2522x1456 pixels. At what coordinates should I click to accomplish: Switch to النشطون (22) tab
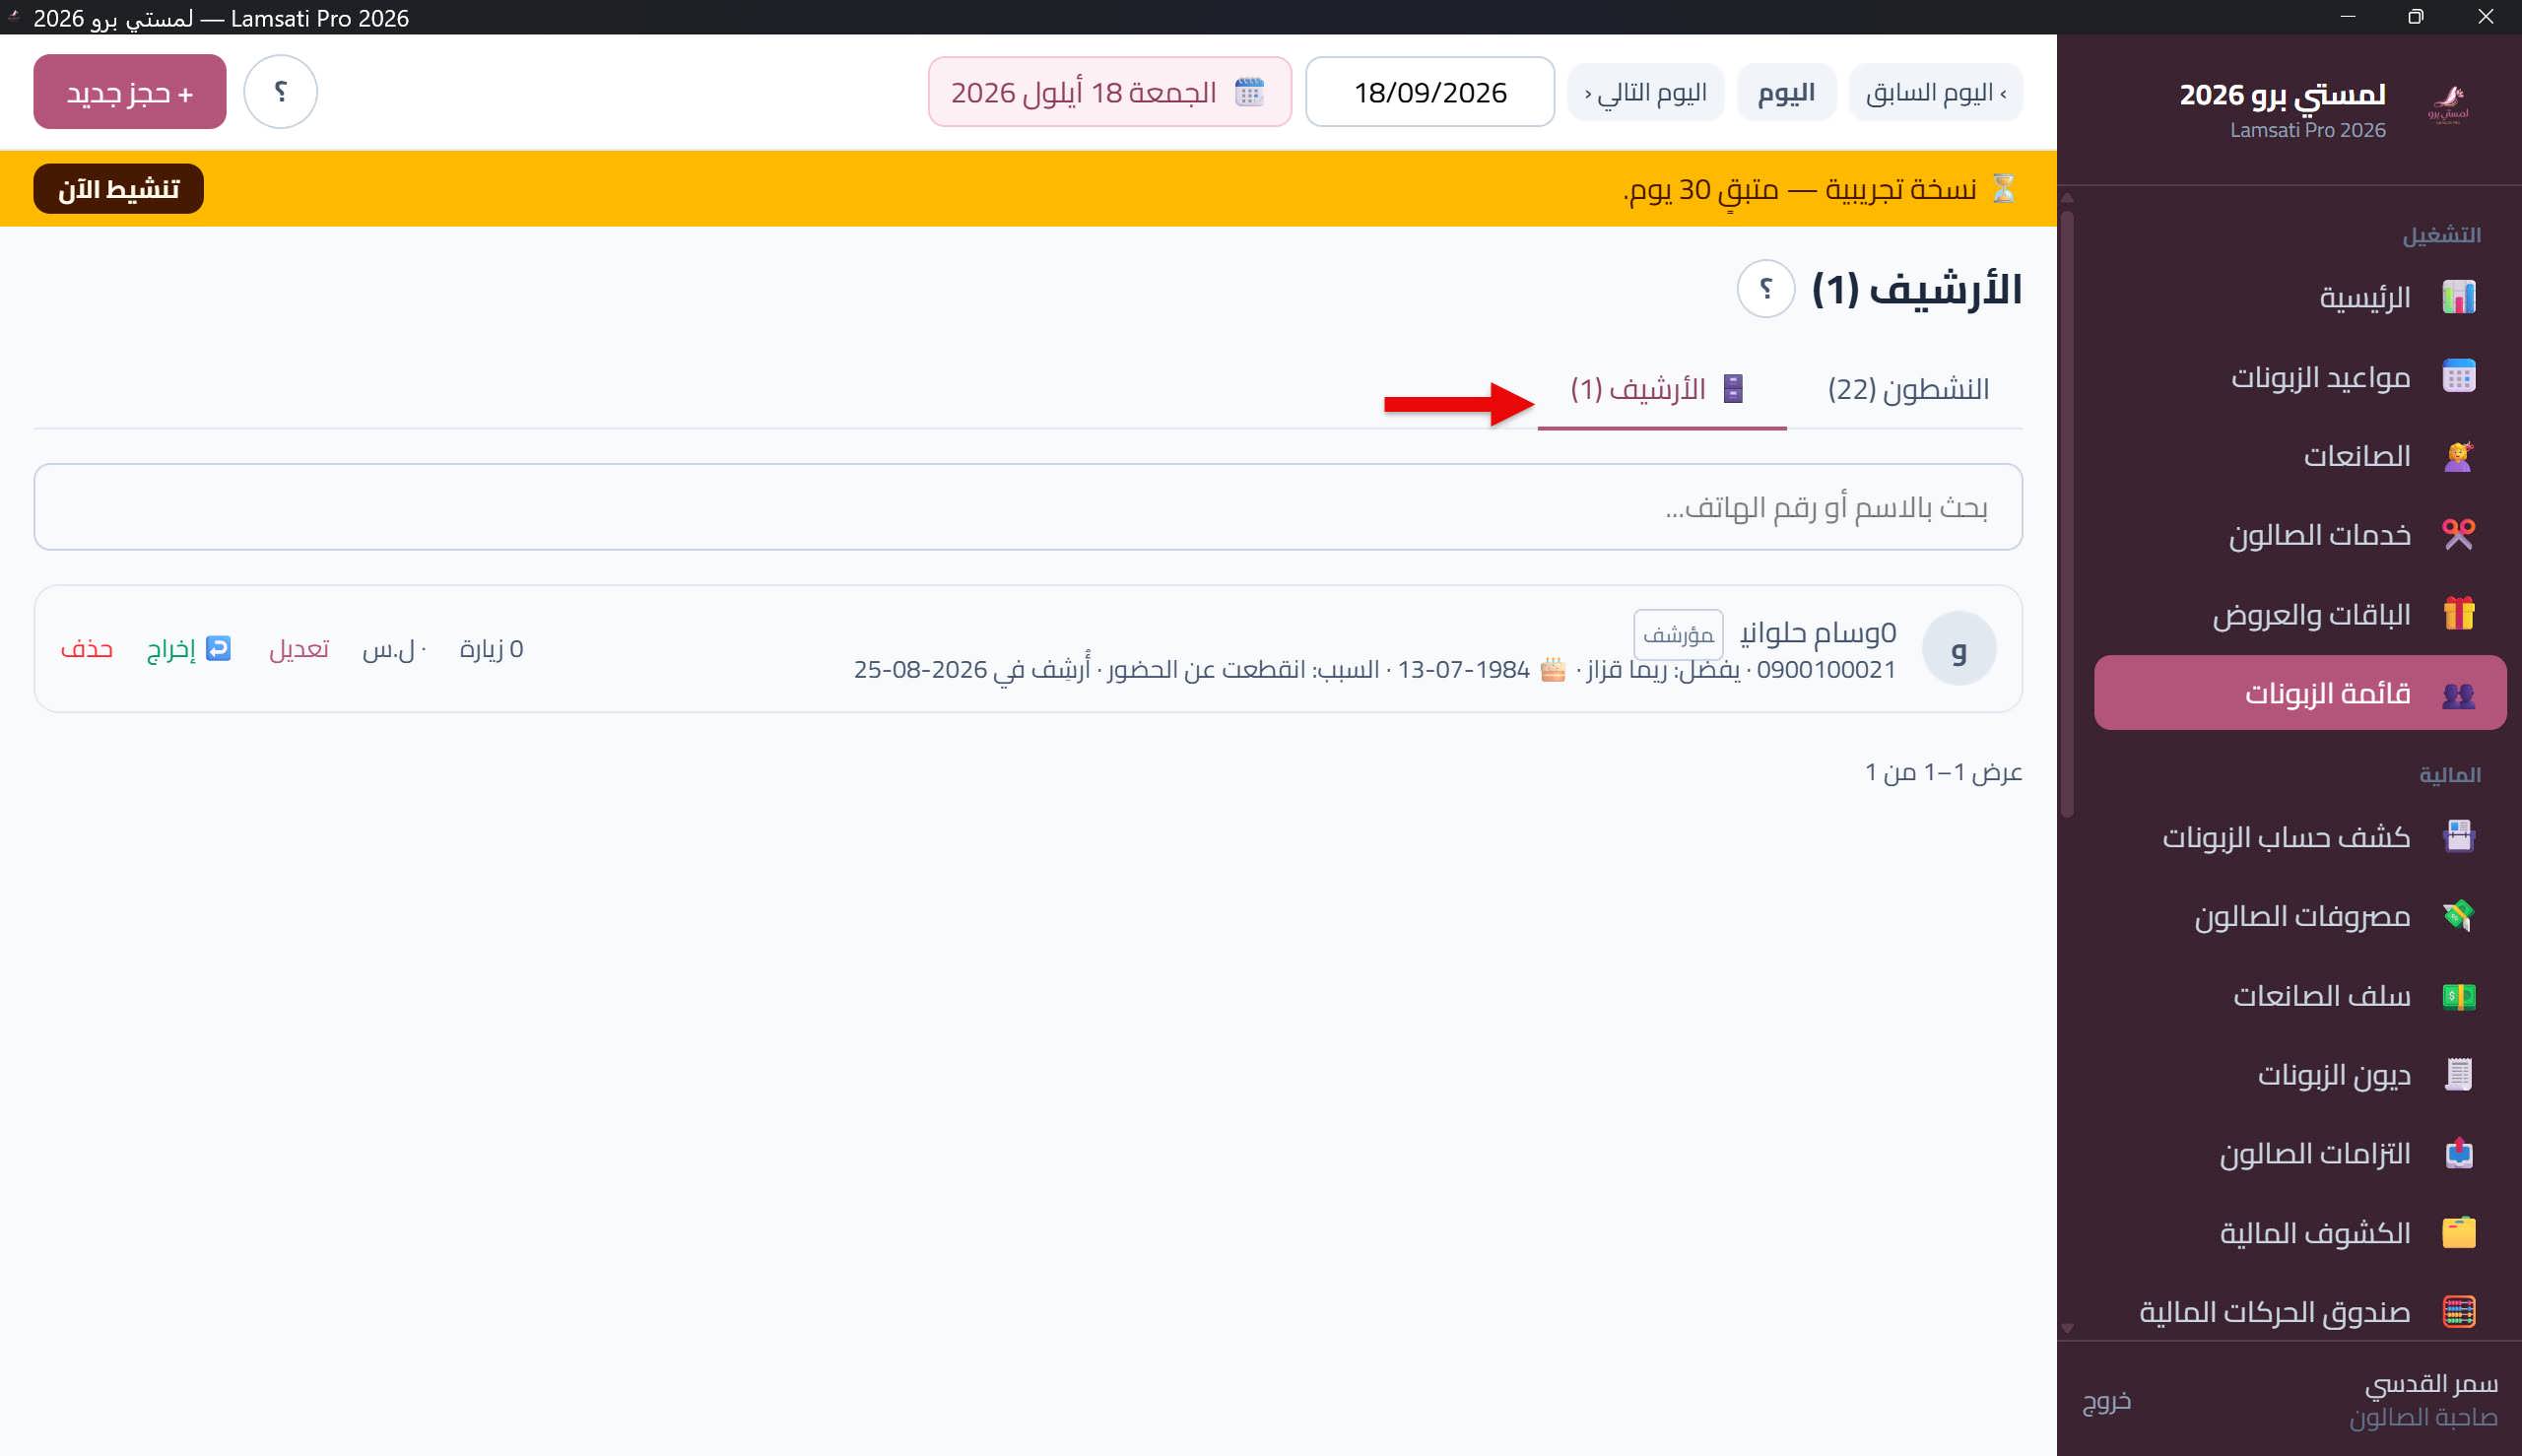point(1908,389)
